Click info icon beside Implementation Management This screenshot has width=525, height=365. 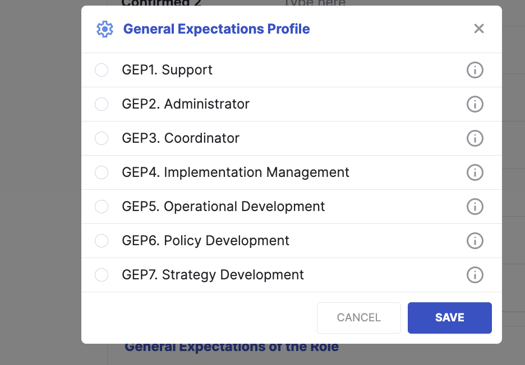pyautogui.click(x=475, y=172)
